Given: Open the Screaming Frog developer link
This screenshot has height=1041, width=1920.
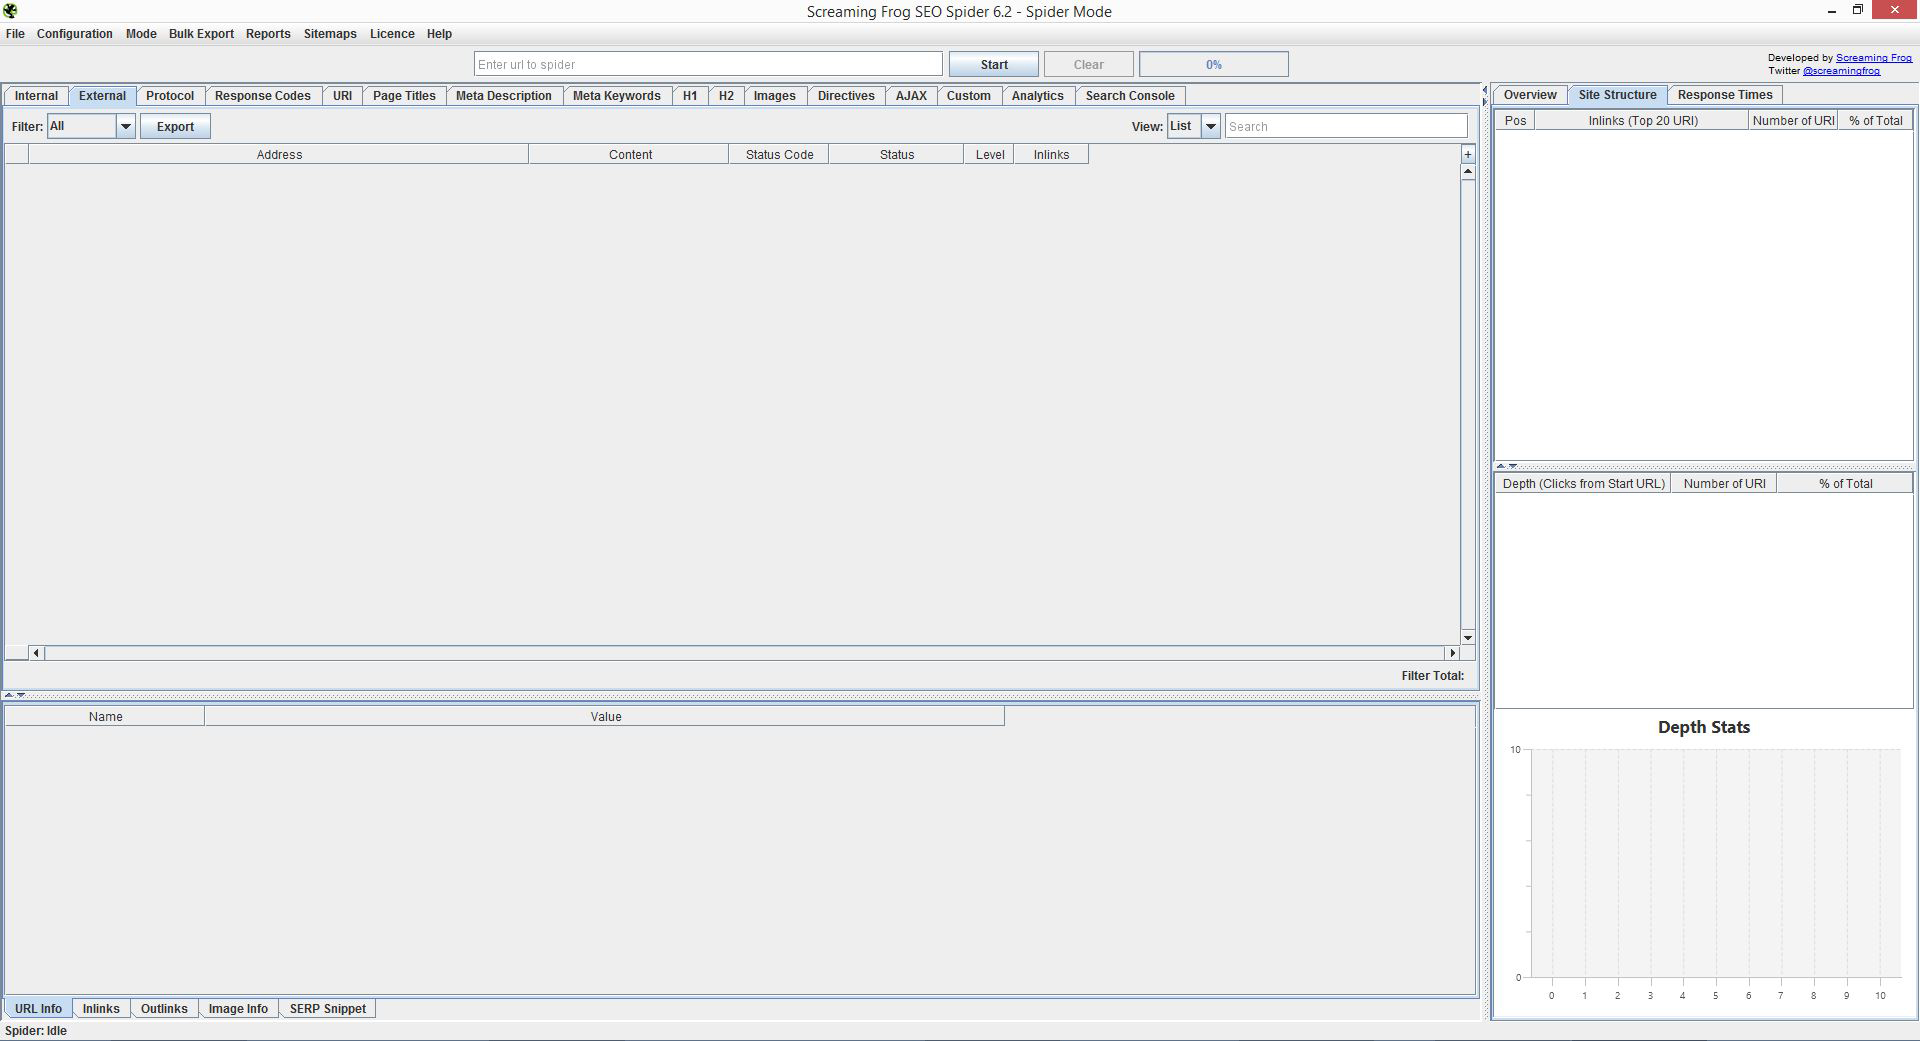Looking at the screenshot, I should pos(1874,58).
